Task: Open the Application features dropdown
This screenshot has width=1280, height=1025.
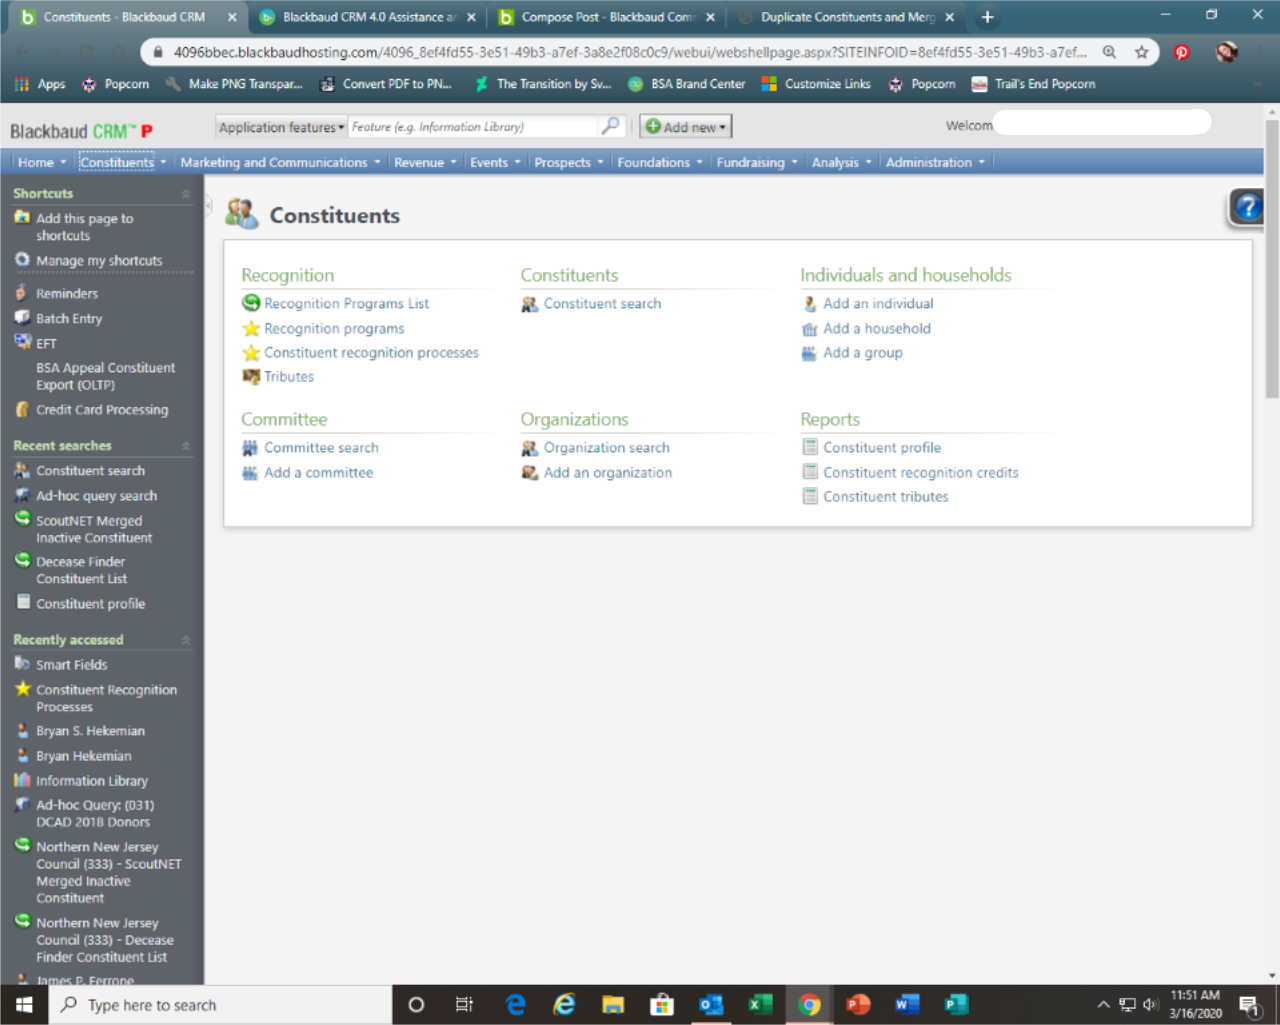Action: coord(281,127)
